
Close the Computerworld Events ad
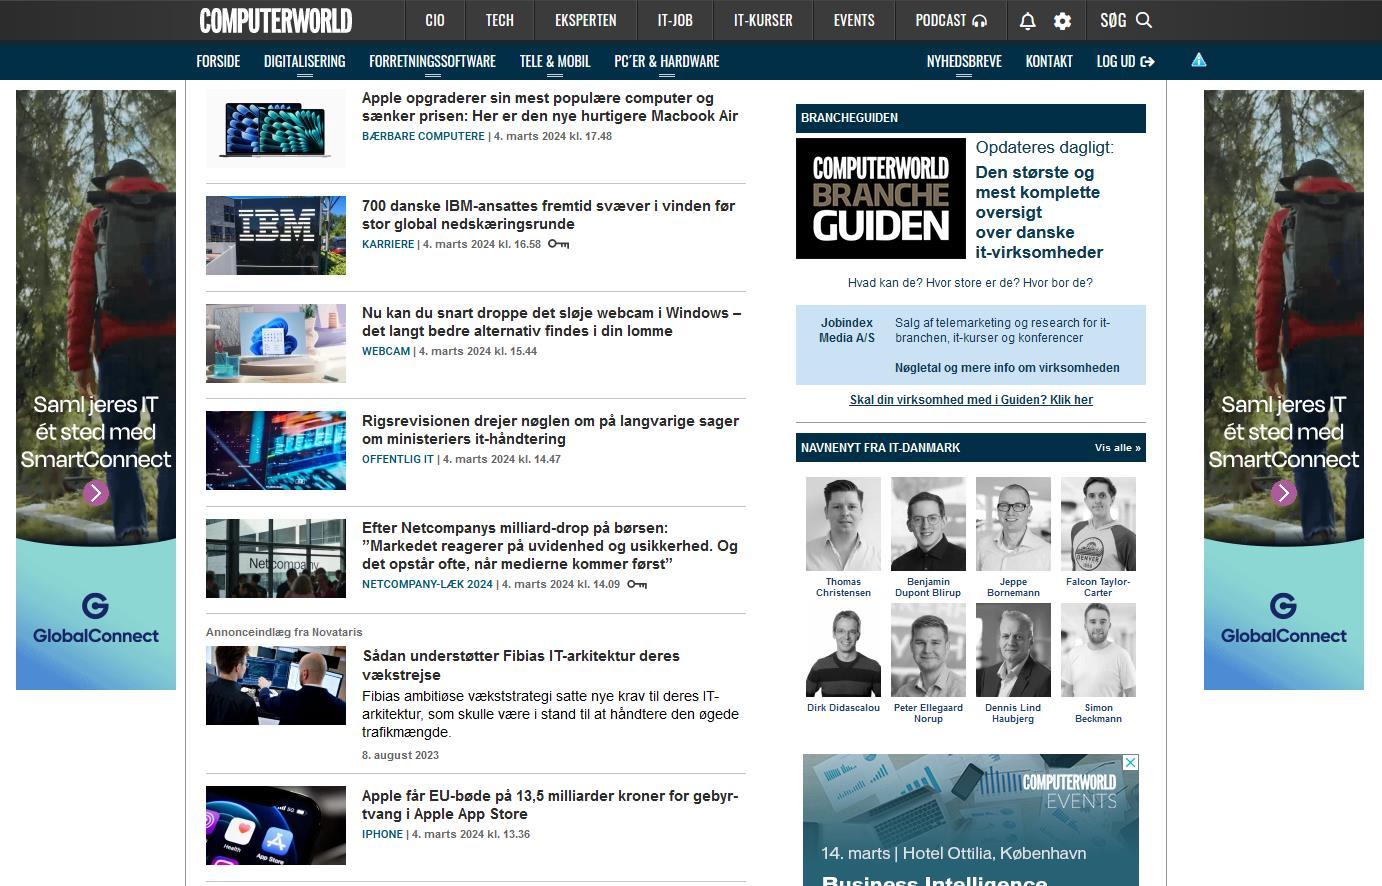(x=1130, y=763)
